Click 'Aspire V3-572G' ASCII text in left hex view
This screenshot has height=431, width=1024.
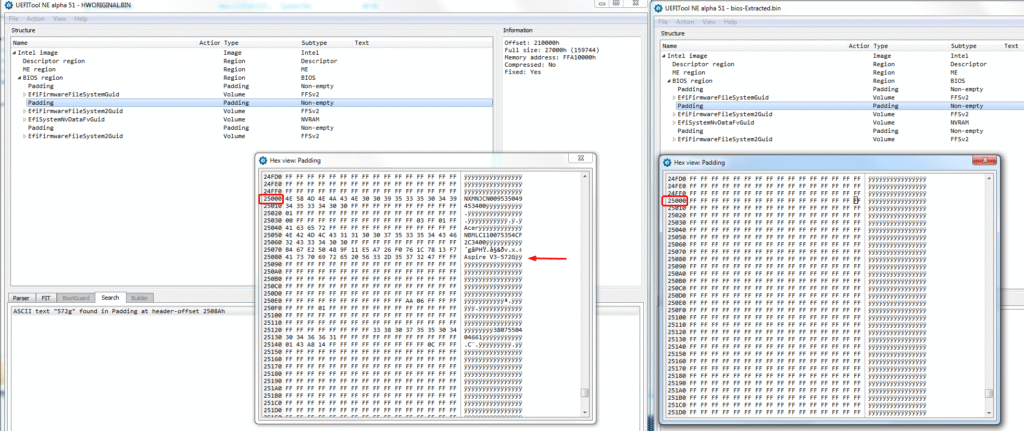coord(492,259)
